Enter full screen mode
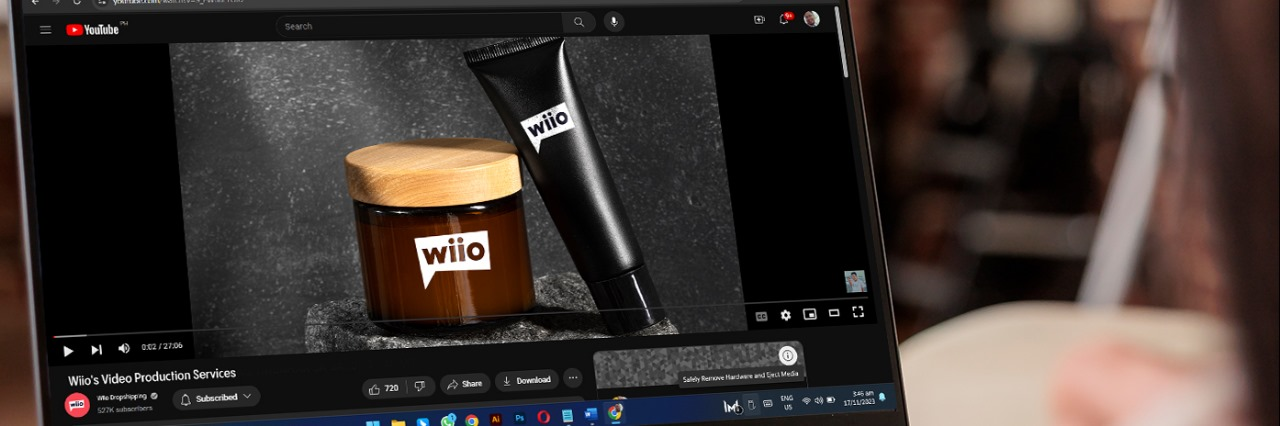The width and height of the screenshot is (1280, 426). (x=858, y=312)
